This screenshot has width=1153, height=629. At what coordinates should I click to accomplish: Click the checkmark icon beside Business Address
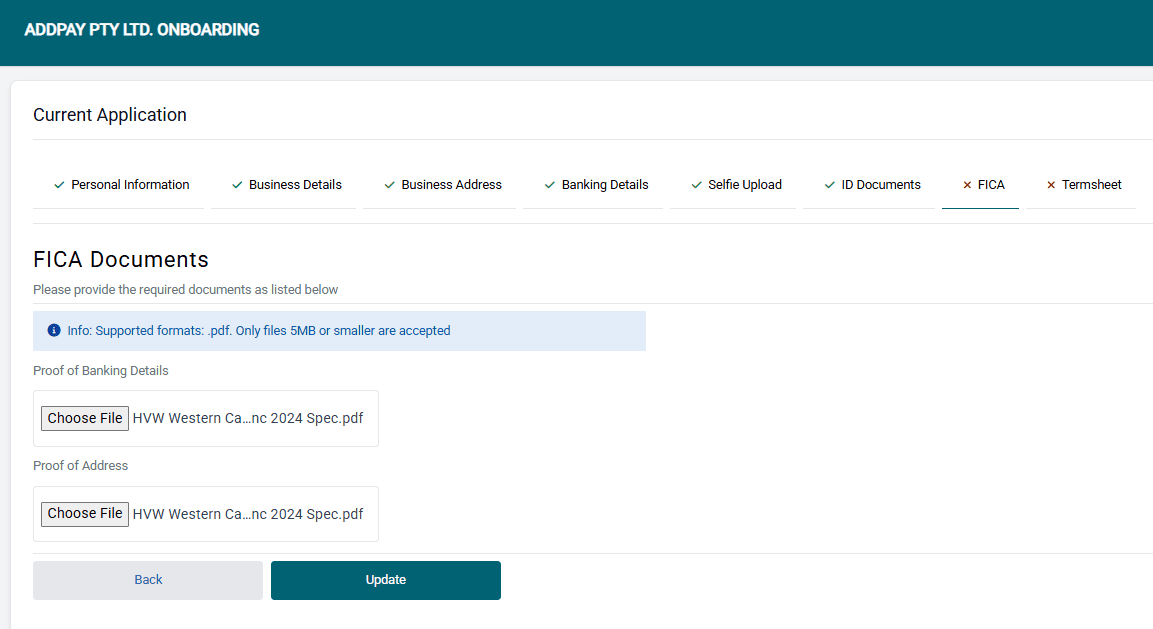pos(390,185)
